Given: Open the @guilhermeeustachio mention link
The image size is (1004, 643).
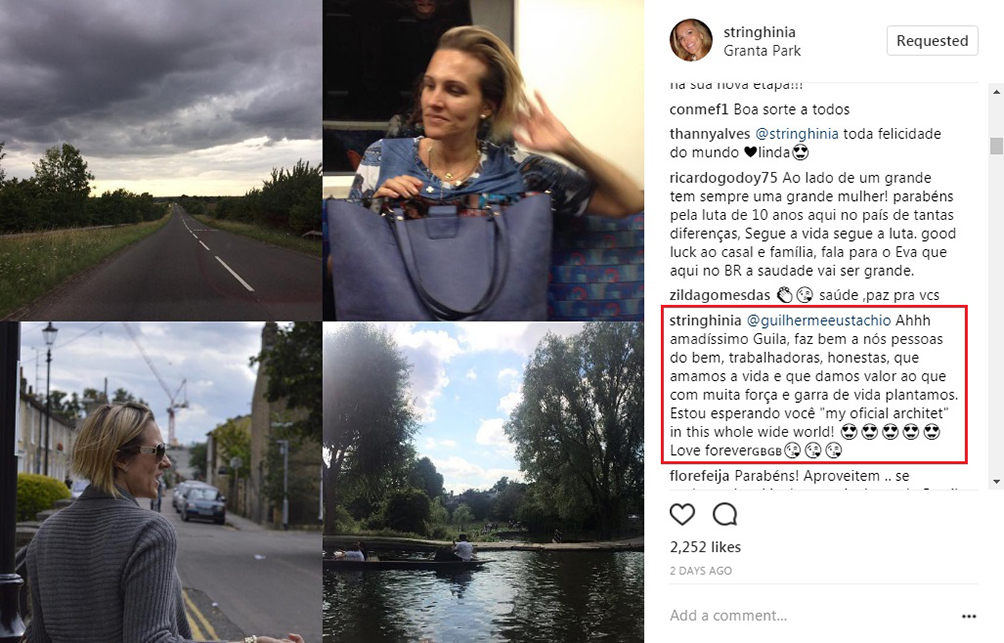Looking at the screenshot, I should pyautogui.click(x=819, y=321).
